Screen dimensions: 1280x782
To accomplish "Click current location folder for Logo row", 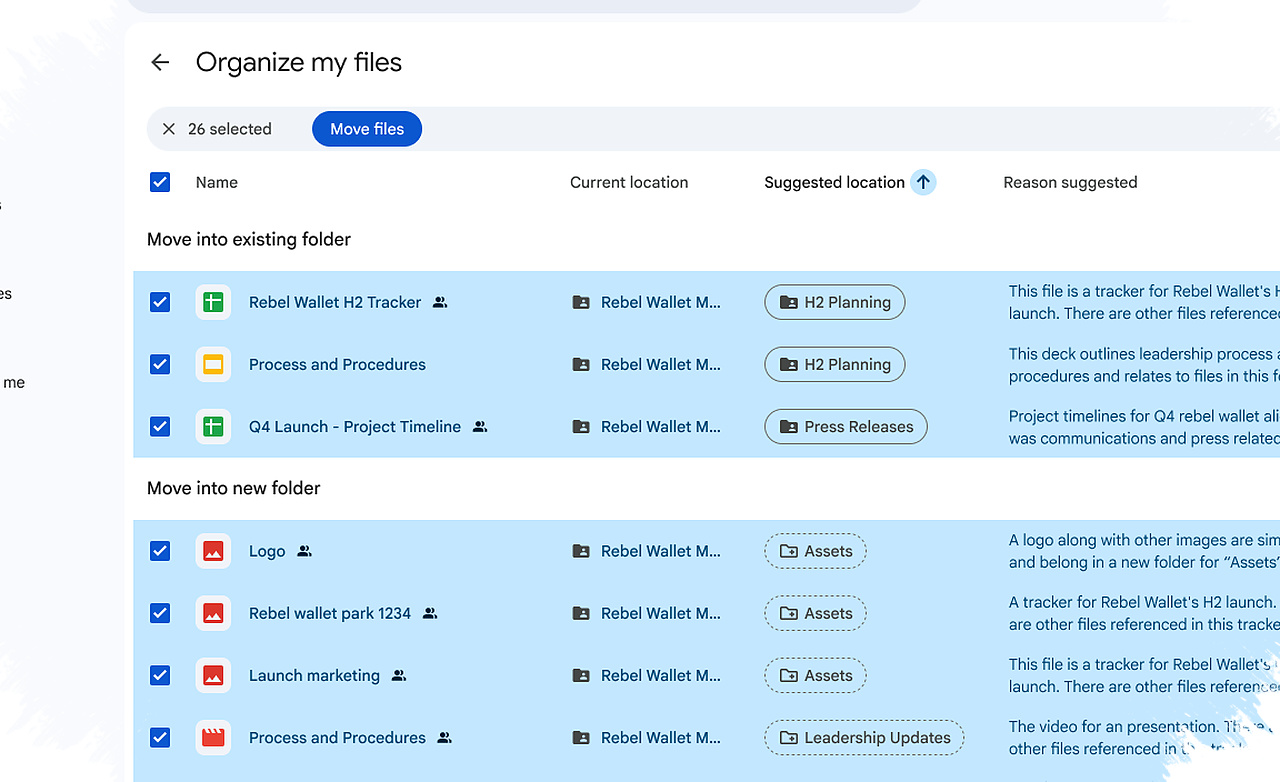I will click(x=646, y=551).
